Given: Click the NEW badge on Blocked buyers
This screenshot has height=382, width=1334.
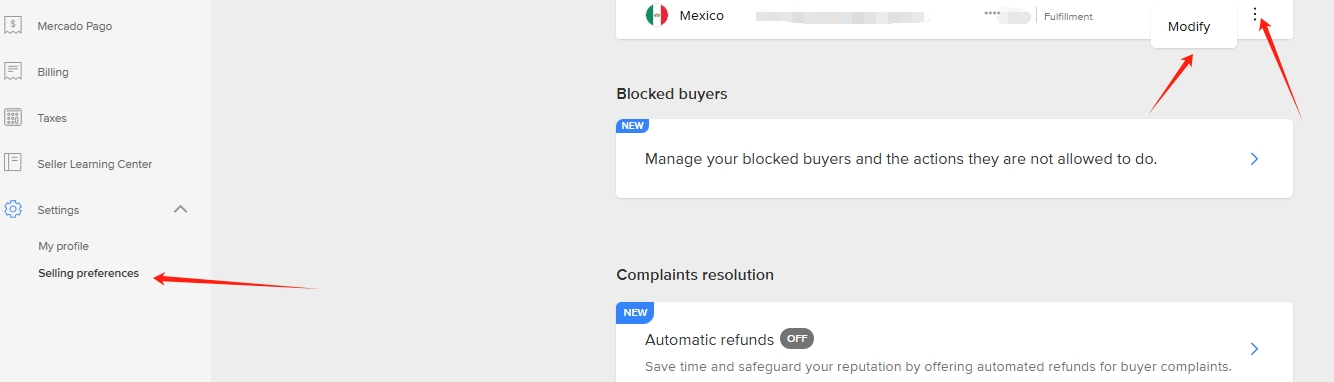Looking at the screenshot, I should (x=632, y=126).
